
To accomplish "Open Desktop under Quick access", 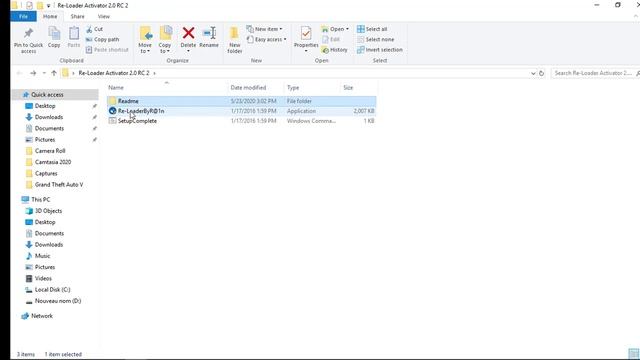I will pos(45,106).
